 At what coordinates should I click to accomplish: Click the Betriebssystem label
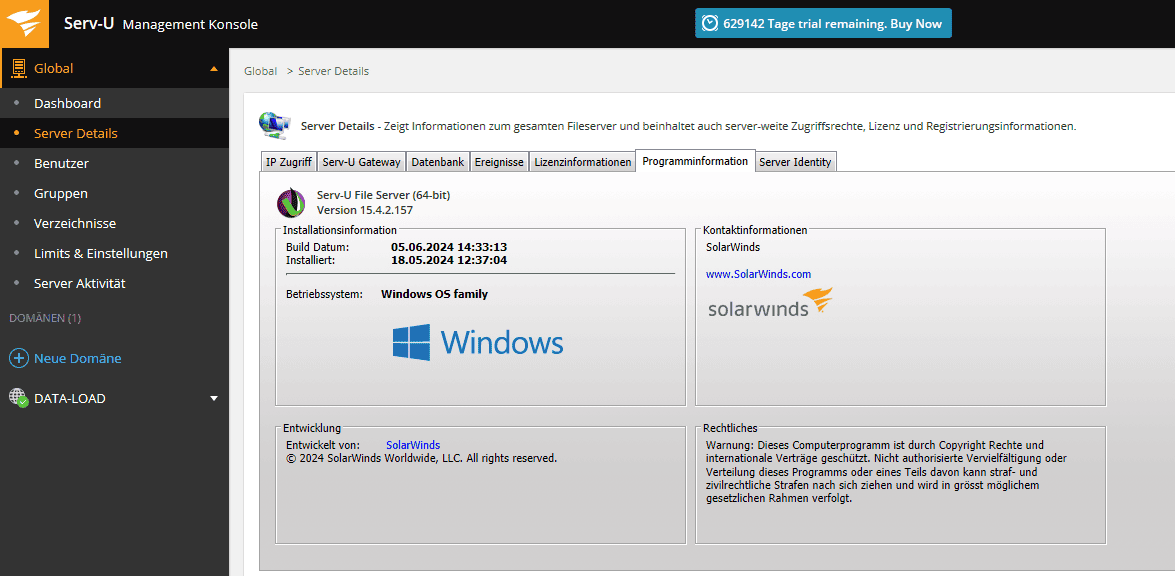tap(324, 294)
